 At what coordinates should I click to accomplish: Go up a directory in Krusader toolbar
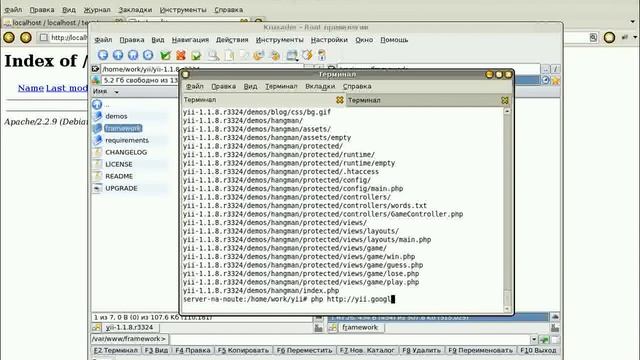(x=118, y=55)
